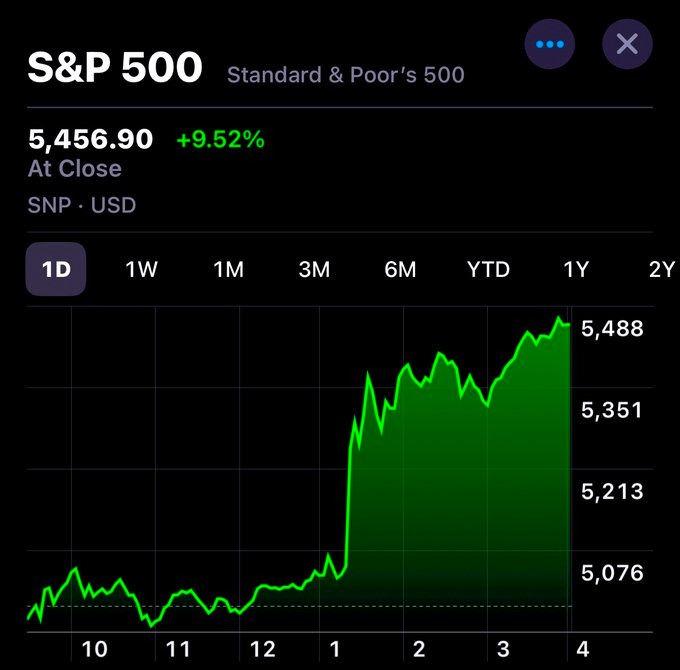Tap the 5,351 price axis label
This screenshot has height=670, width=680.
pos(612,410)
